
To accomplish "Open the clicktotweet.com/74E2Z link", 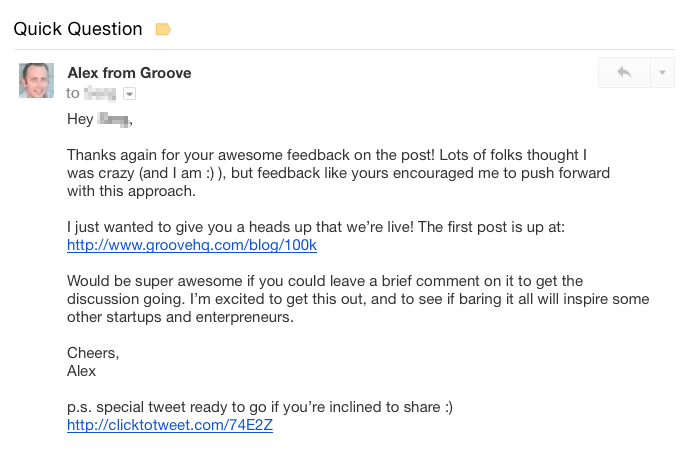I will [170, 425].
